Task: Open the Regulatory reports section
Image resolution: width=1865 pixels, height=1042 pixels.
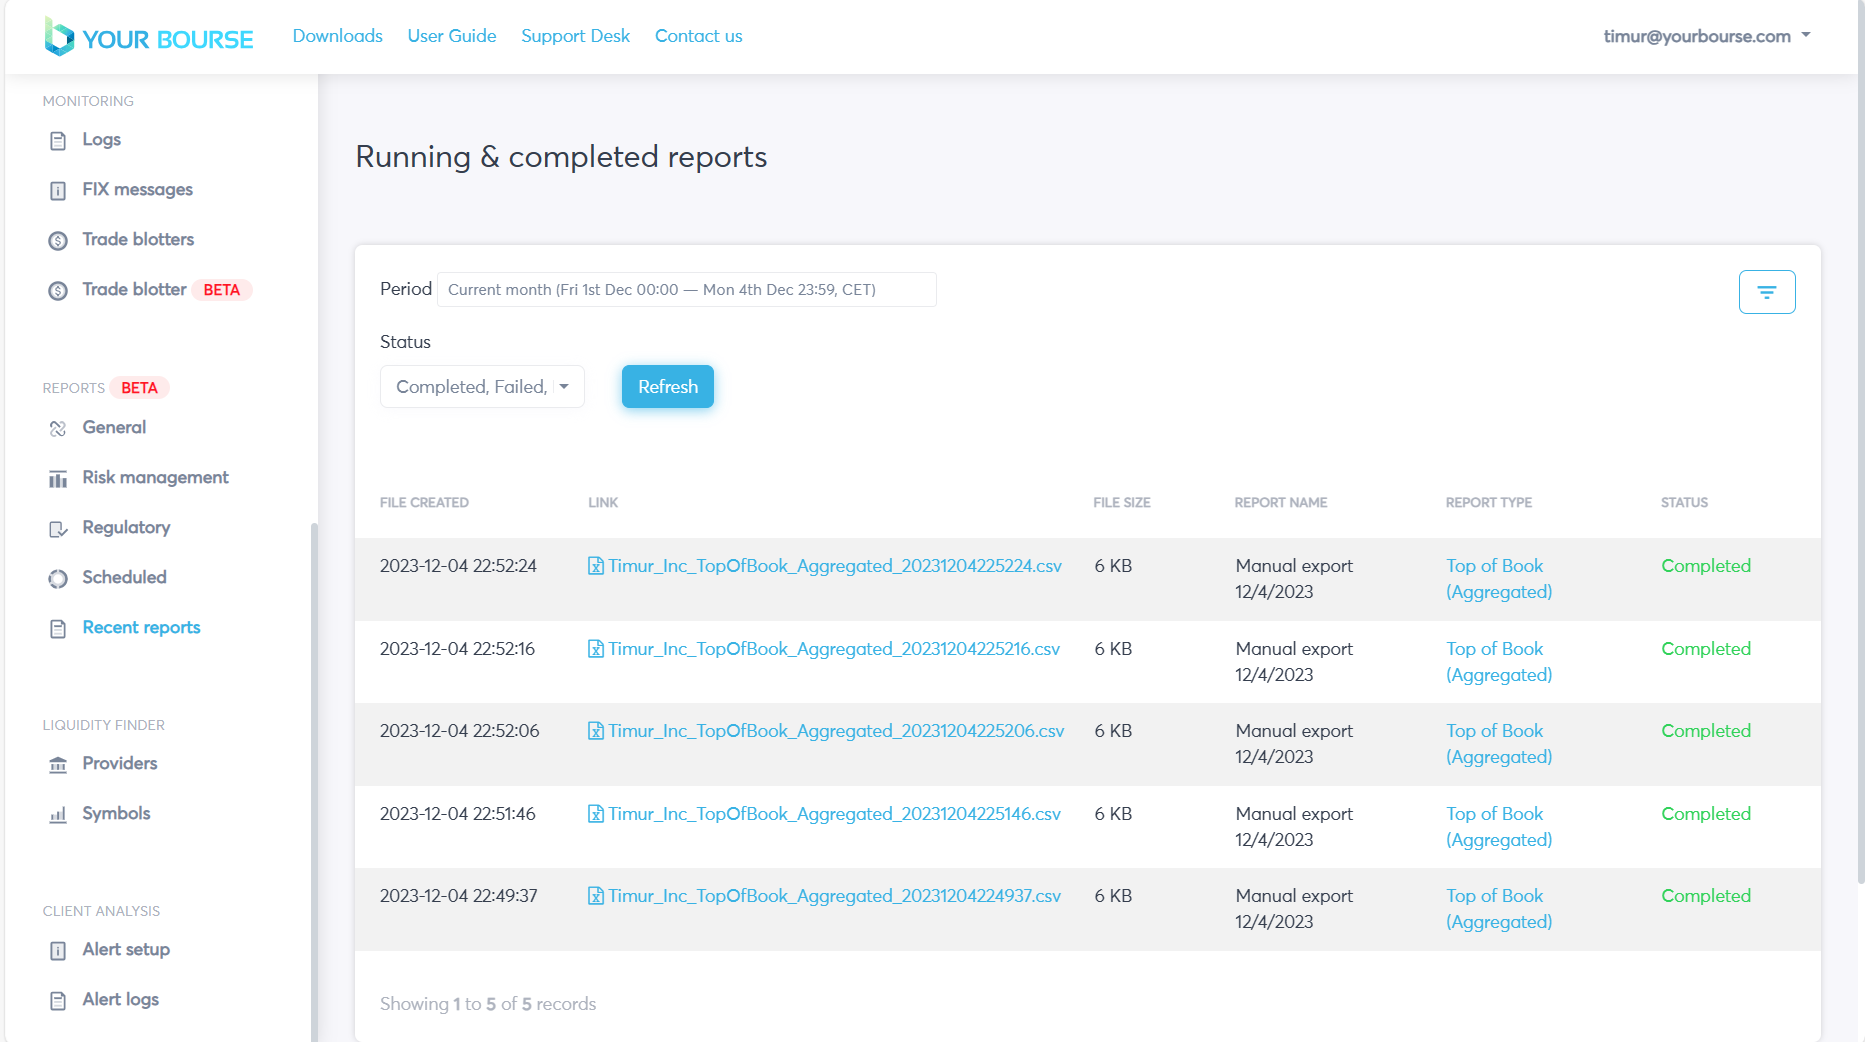Action: pos(126,528)
